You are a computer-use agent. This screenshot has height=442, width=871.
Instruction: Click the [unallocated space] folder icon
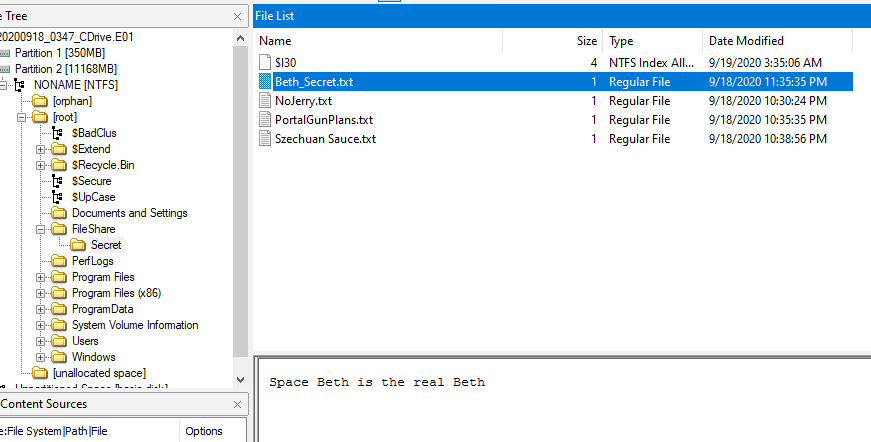(39, 373)
